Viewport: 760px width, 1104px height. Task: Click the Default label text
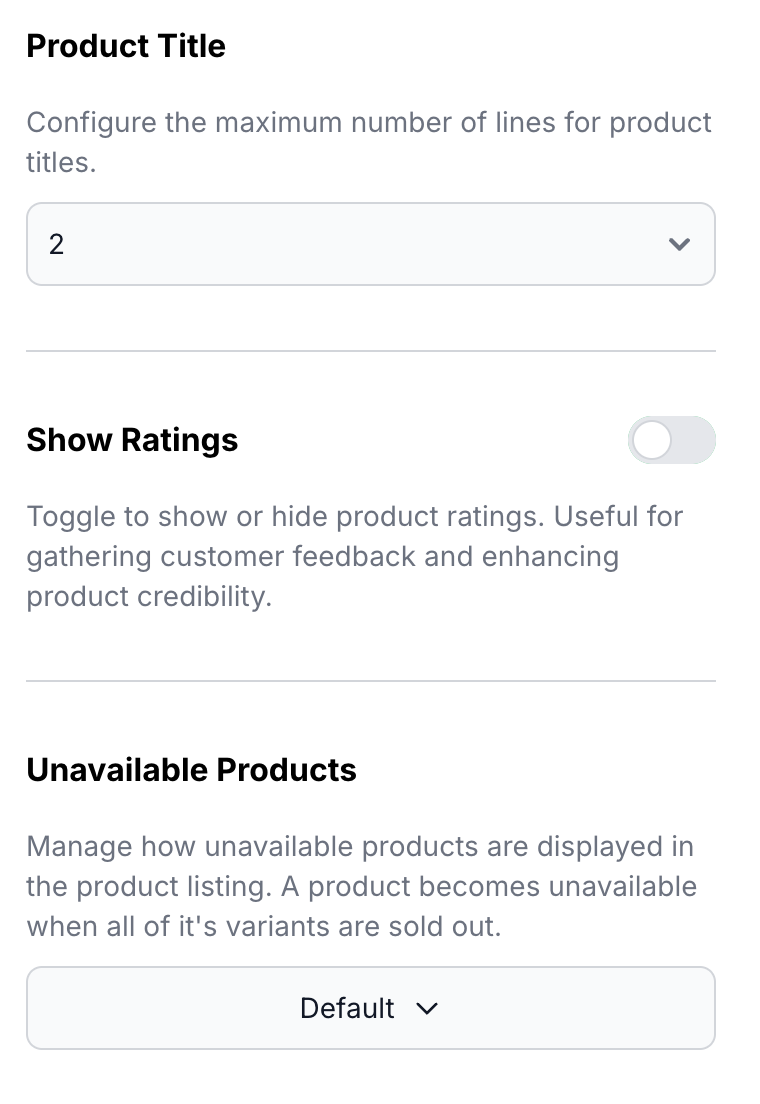pyautogui.click(x=347, y=1008)
